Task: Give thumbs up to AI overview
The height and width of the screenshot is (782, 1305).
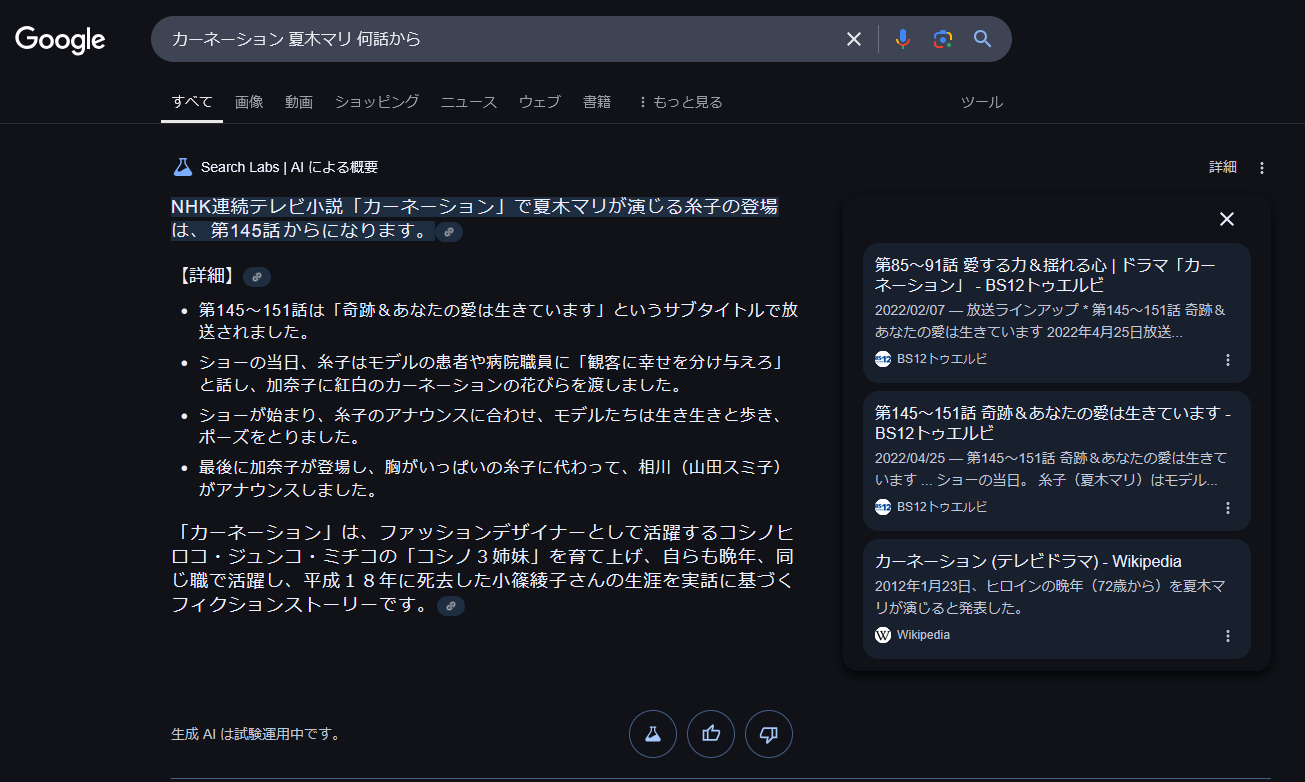Action: tap(711, 734)
